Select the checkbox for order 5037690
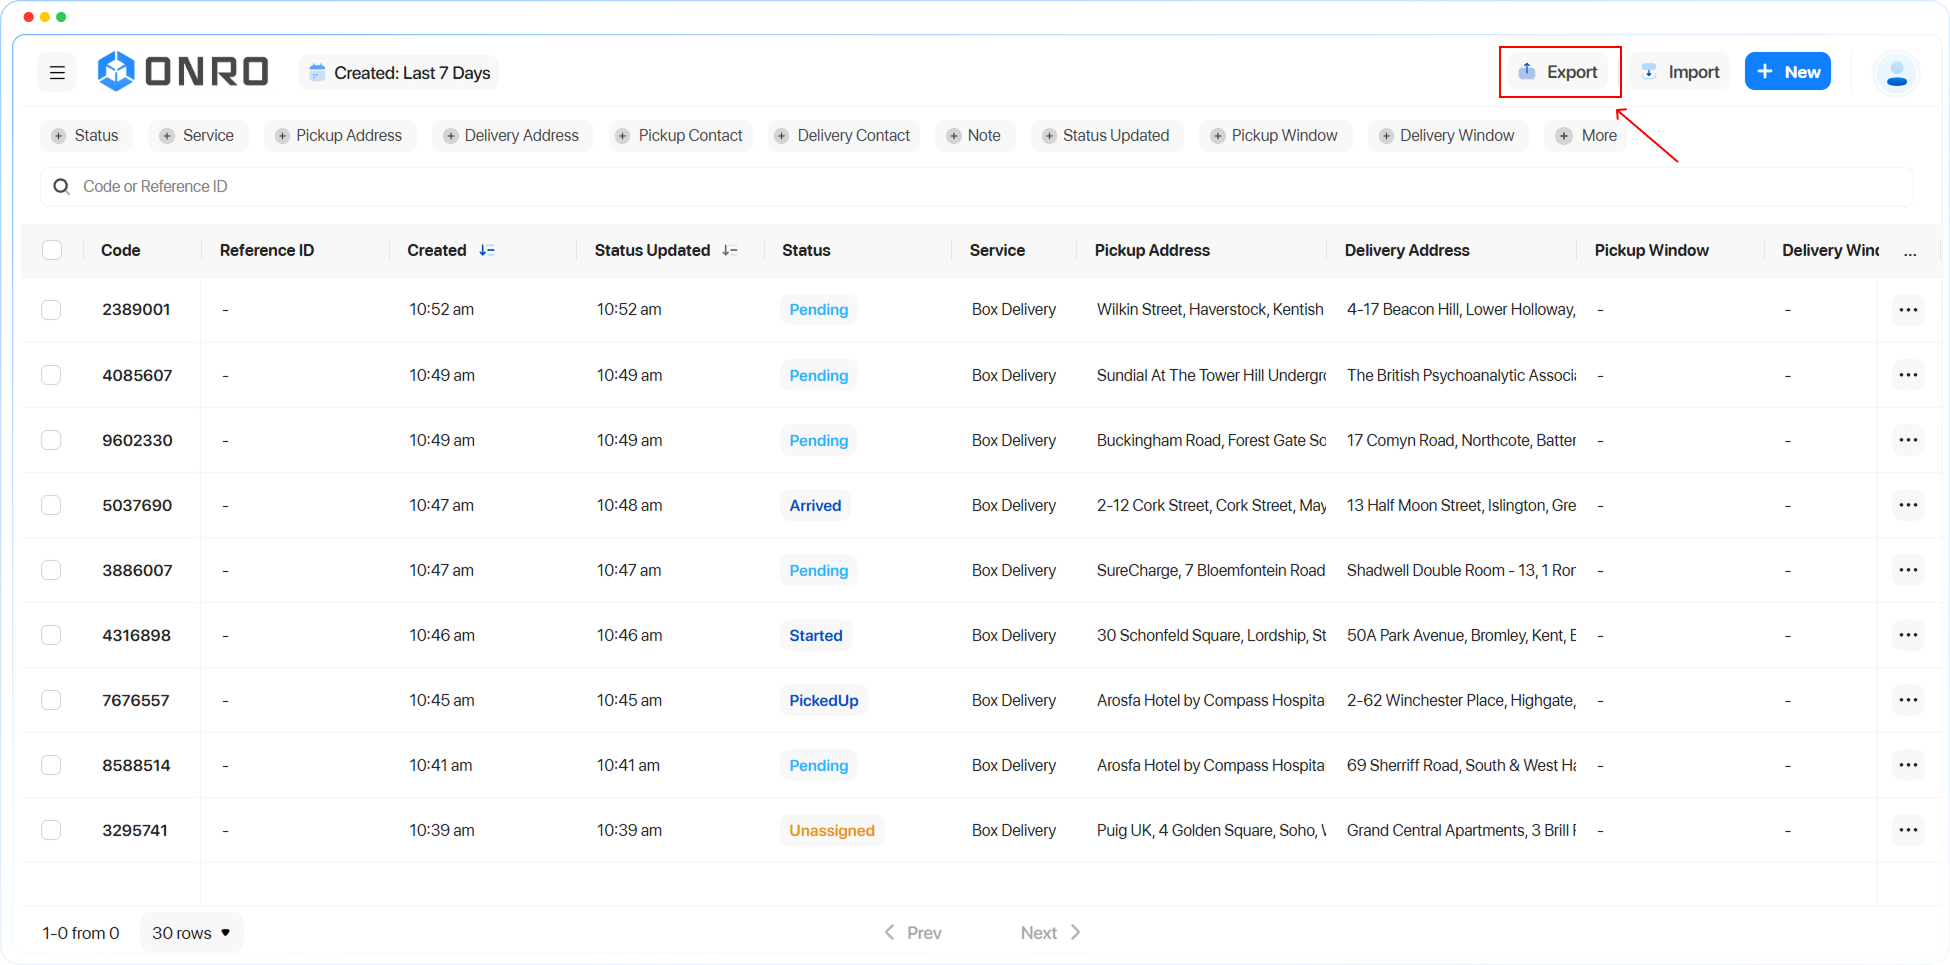Viewport: 1950px width, 965px height. [x=51, y=505]
